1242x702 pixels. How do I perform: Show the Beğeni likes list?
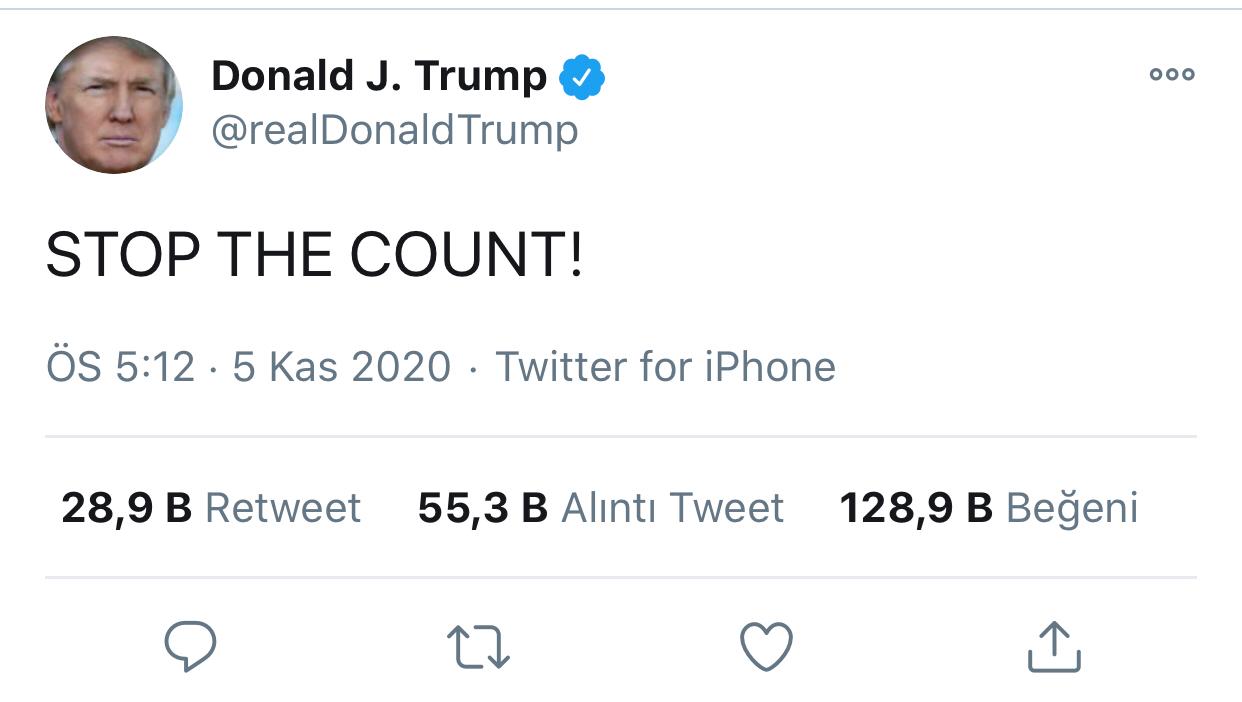pos(1071,508)
